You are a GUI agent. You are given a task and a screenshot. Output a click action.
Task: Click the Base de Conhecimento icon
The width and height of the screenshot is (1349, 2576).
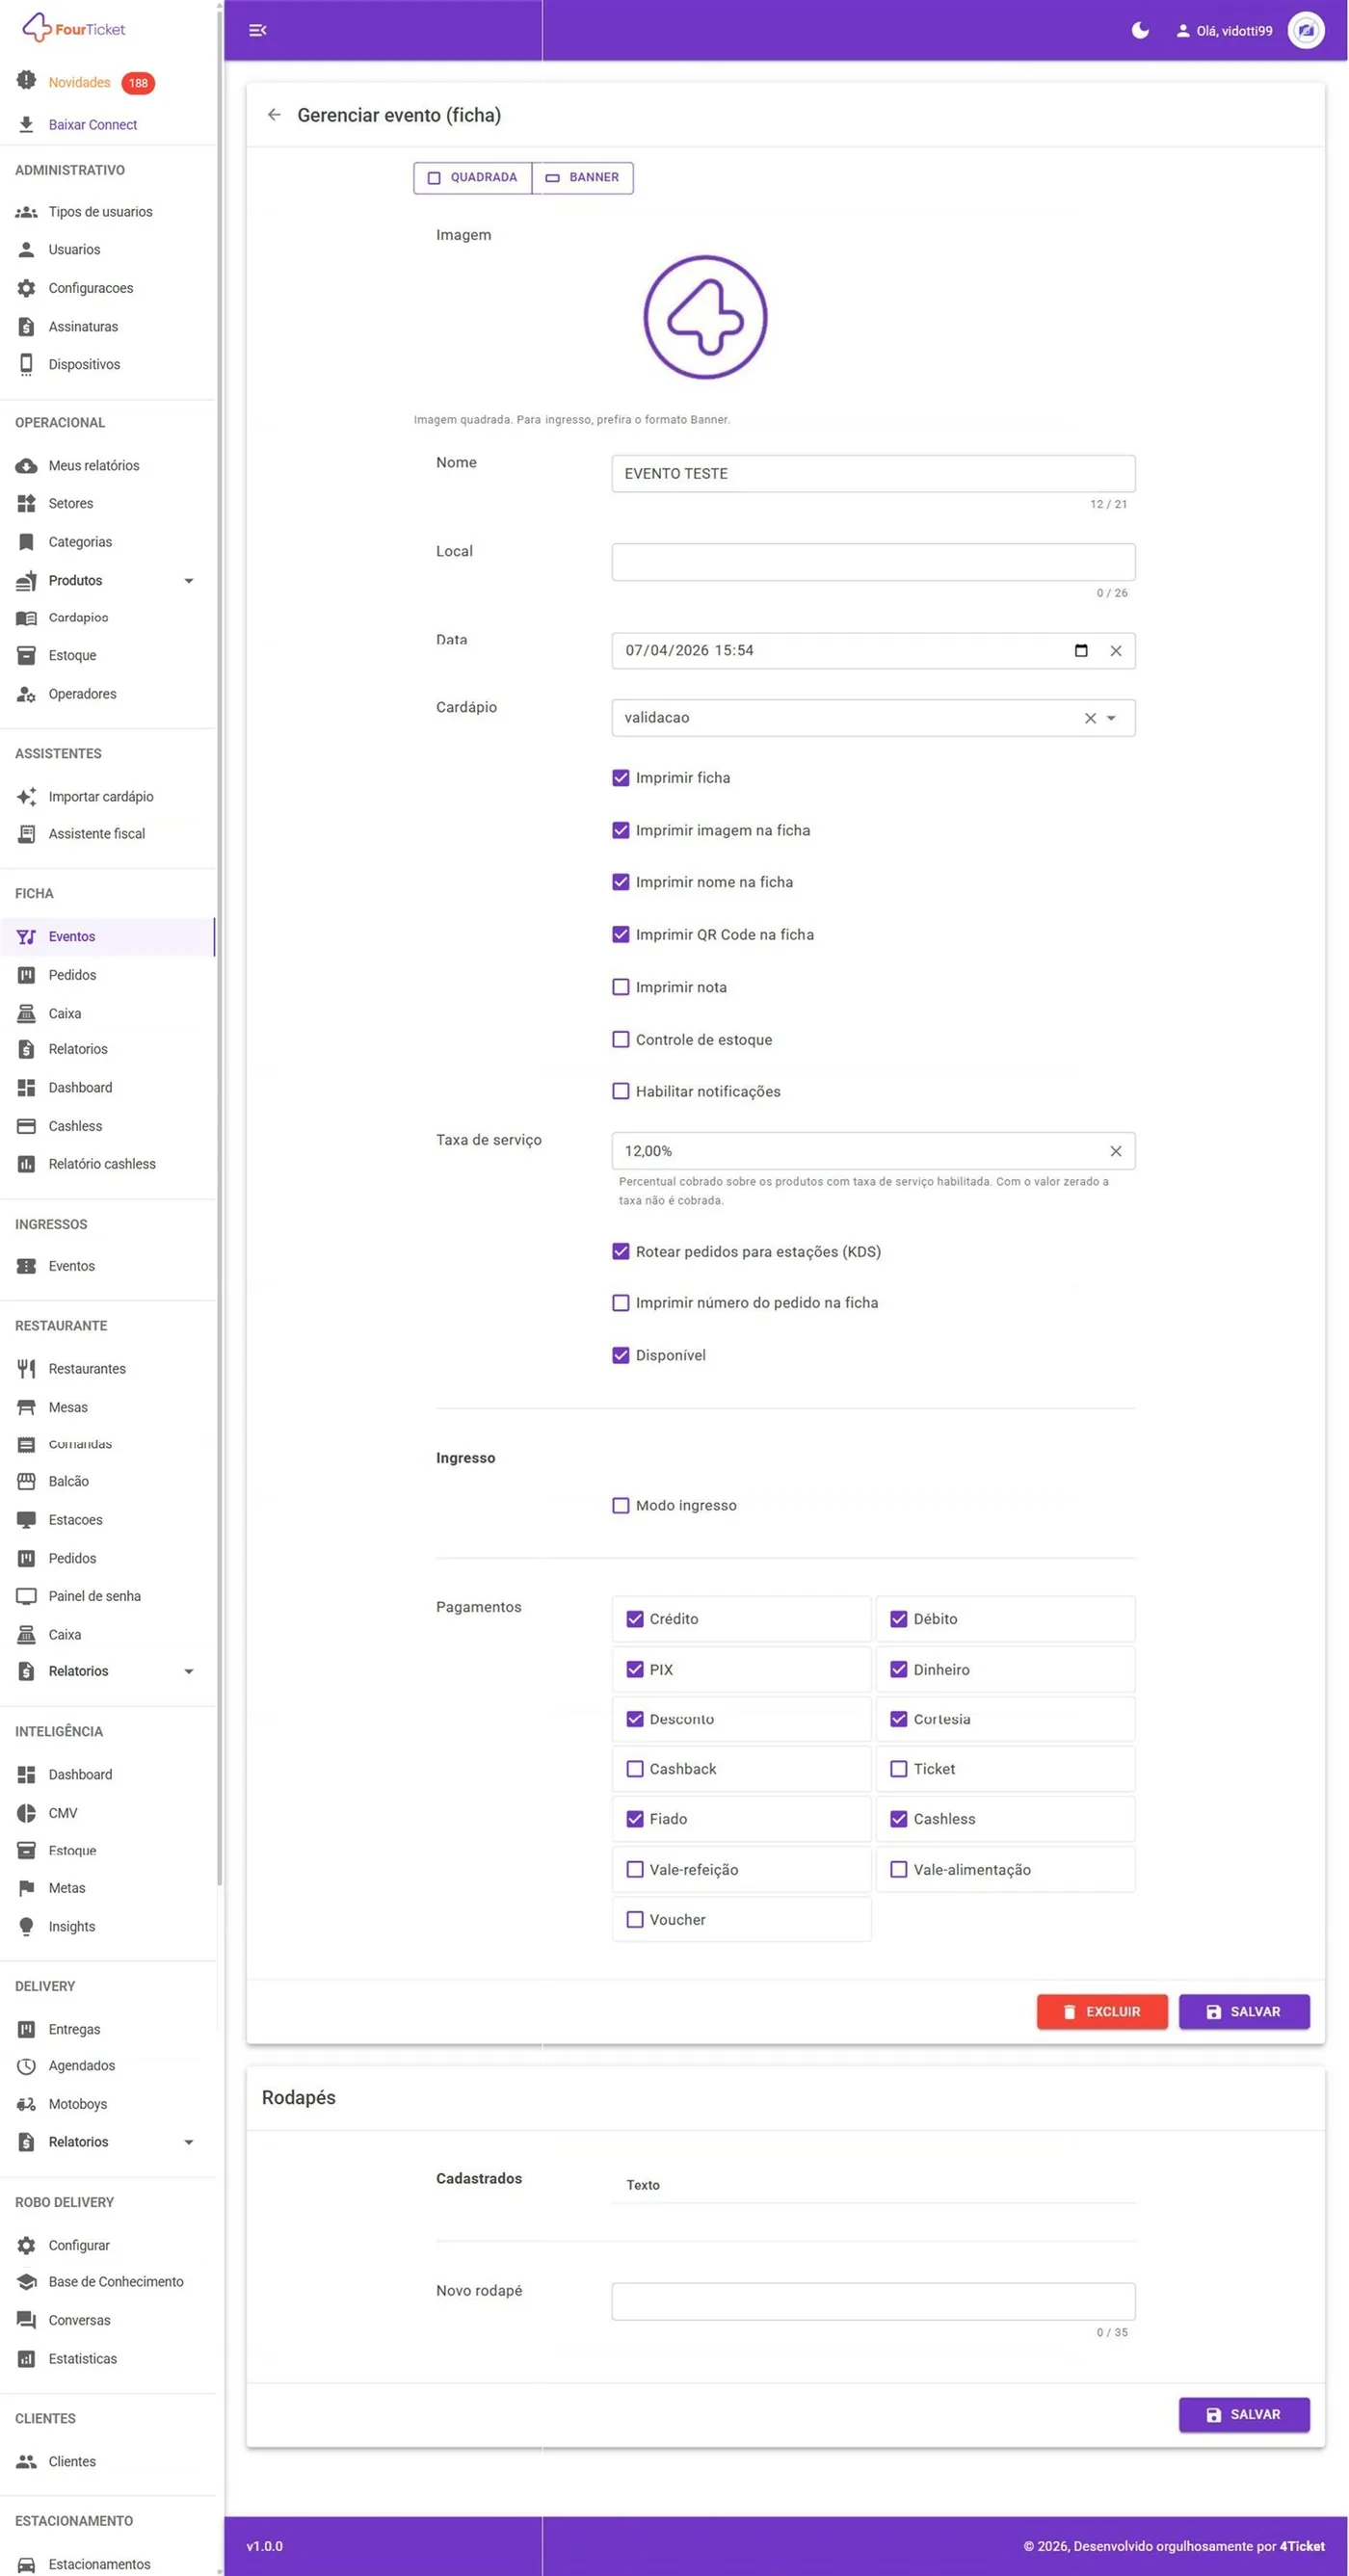[26, 2282]
